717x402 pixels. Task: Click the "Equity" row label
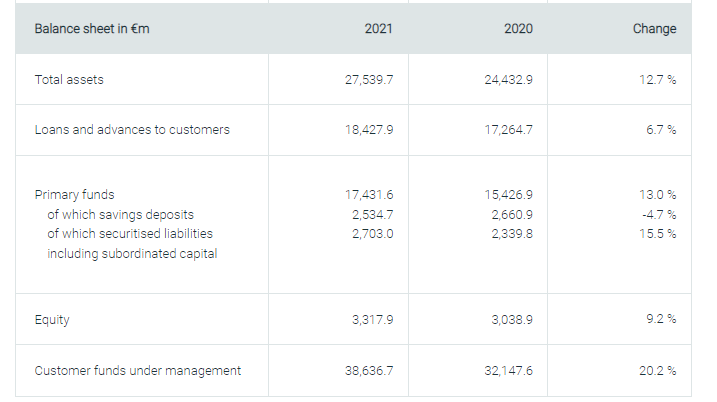52,320
